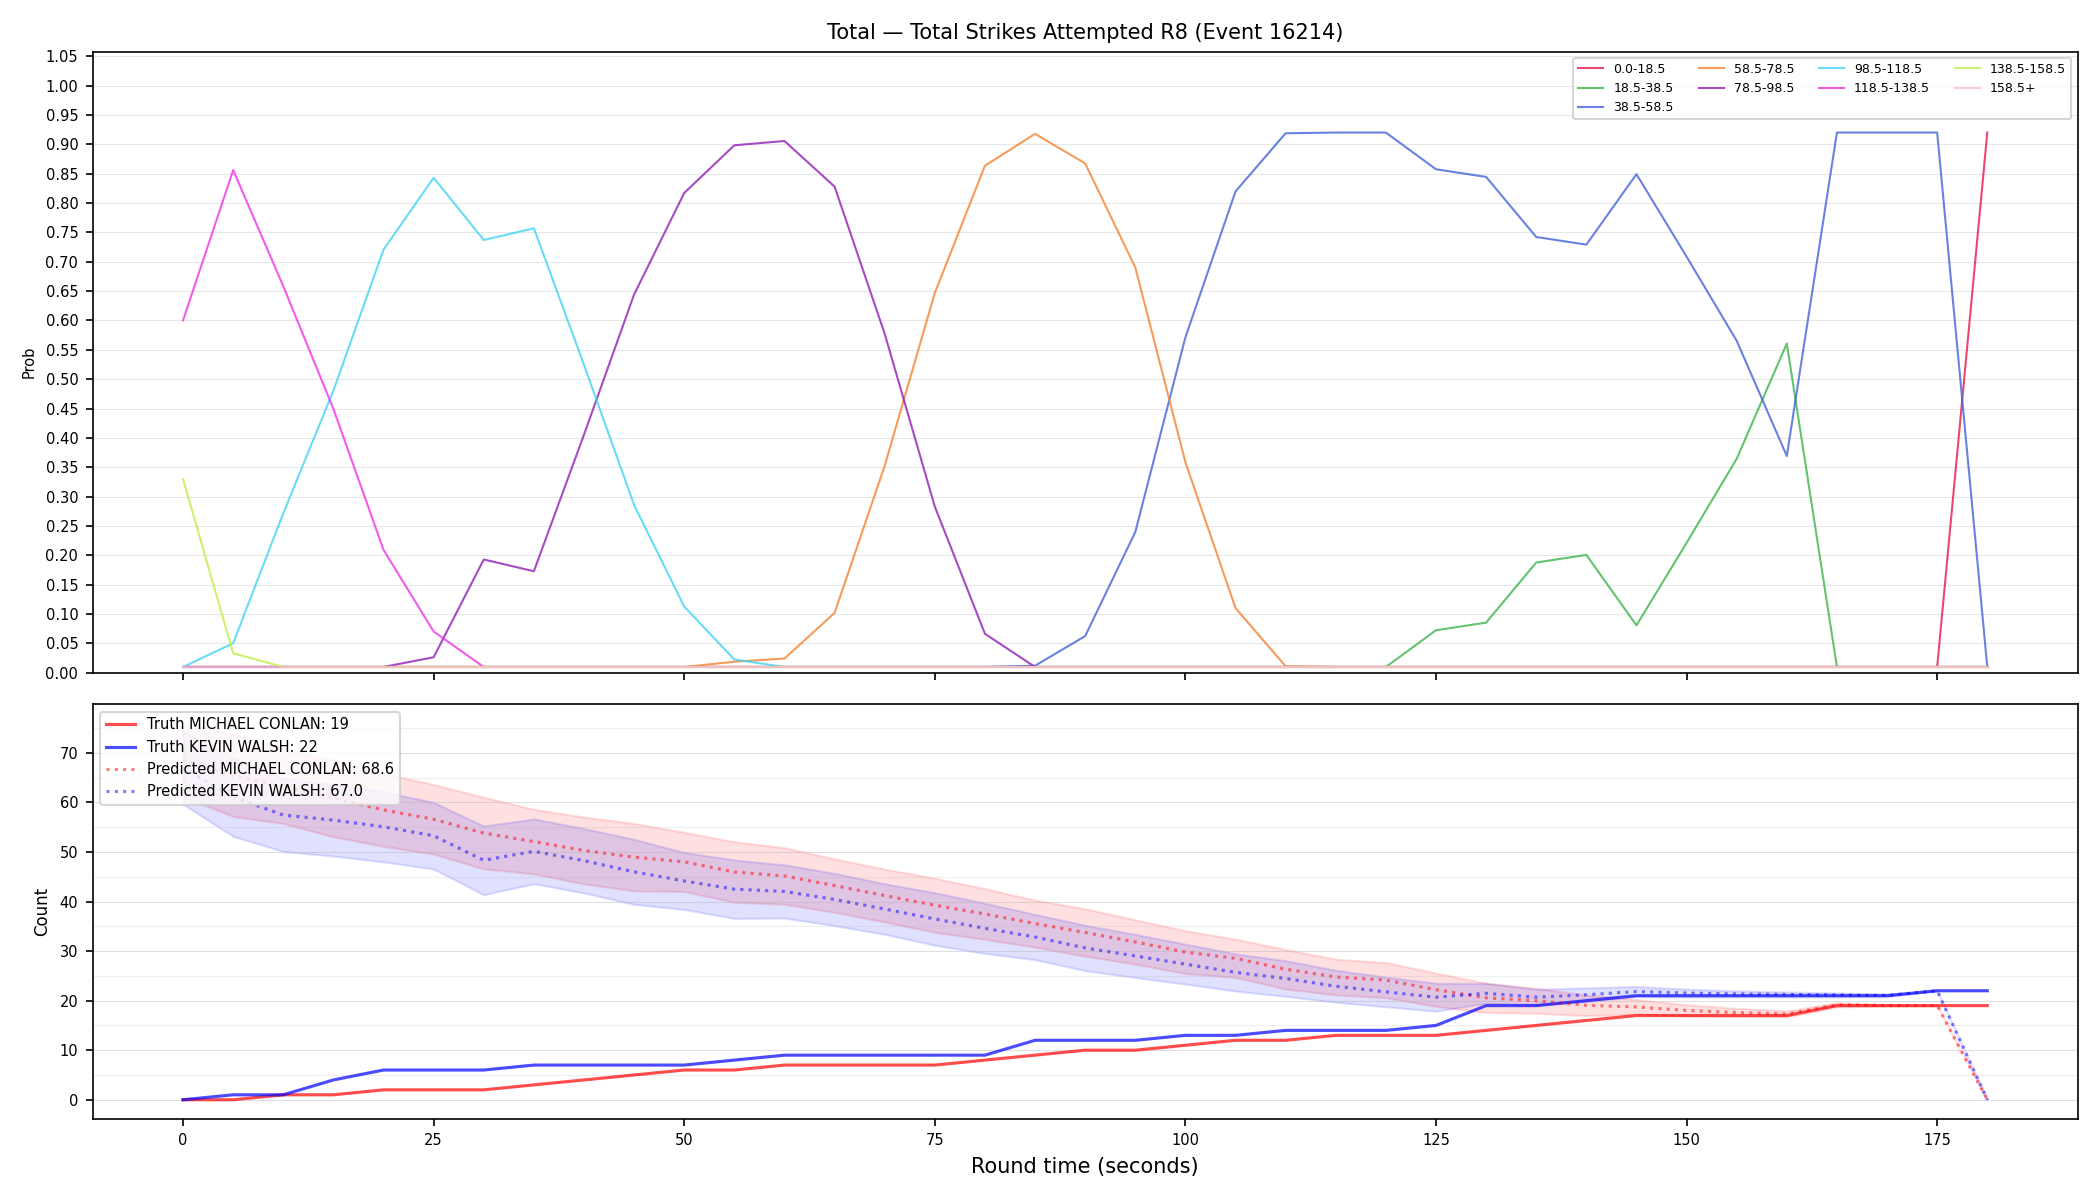Click the 40 tick on Count axis

click(69, 902)
